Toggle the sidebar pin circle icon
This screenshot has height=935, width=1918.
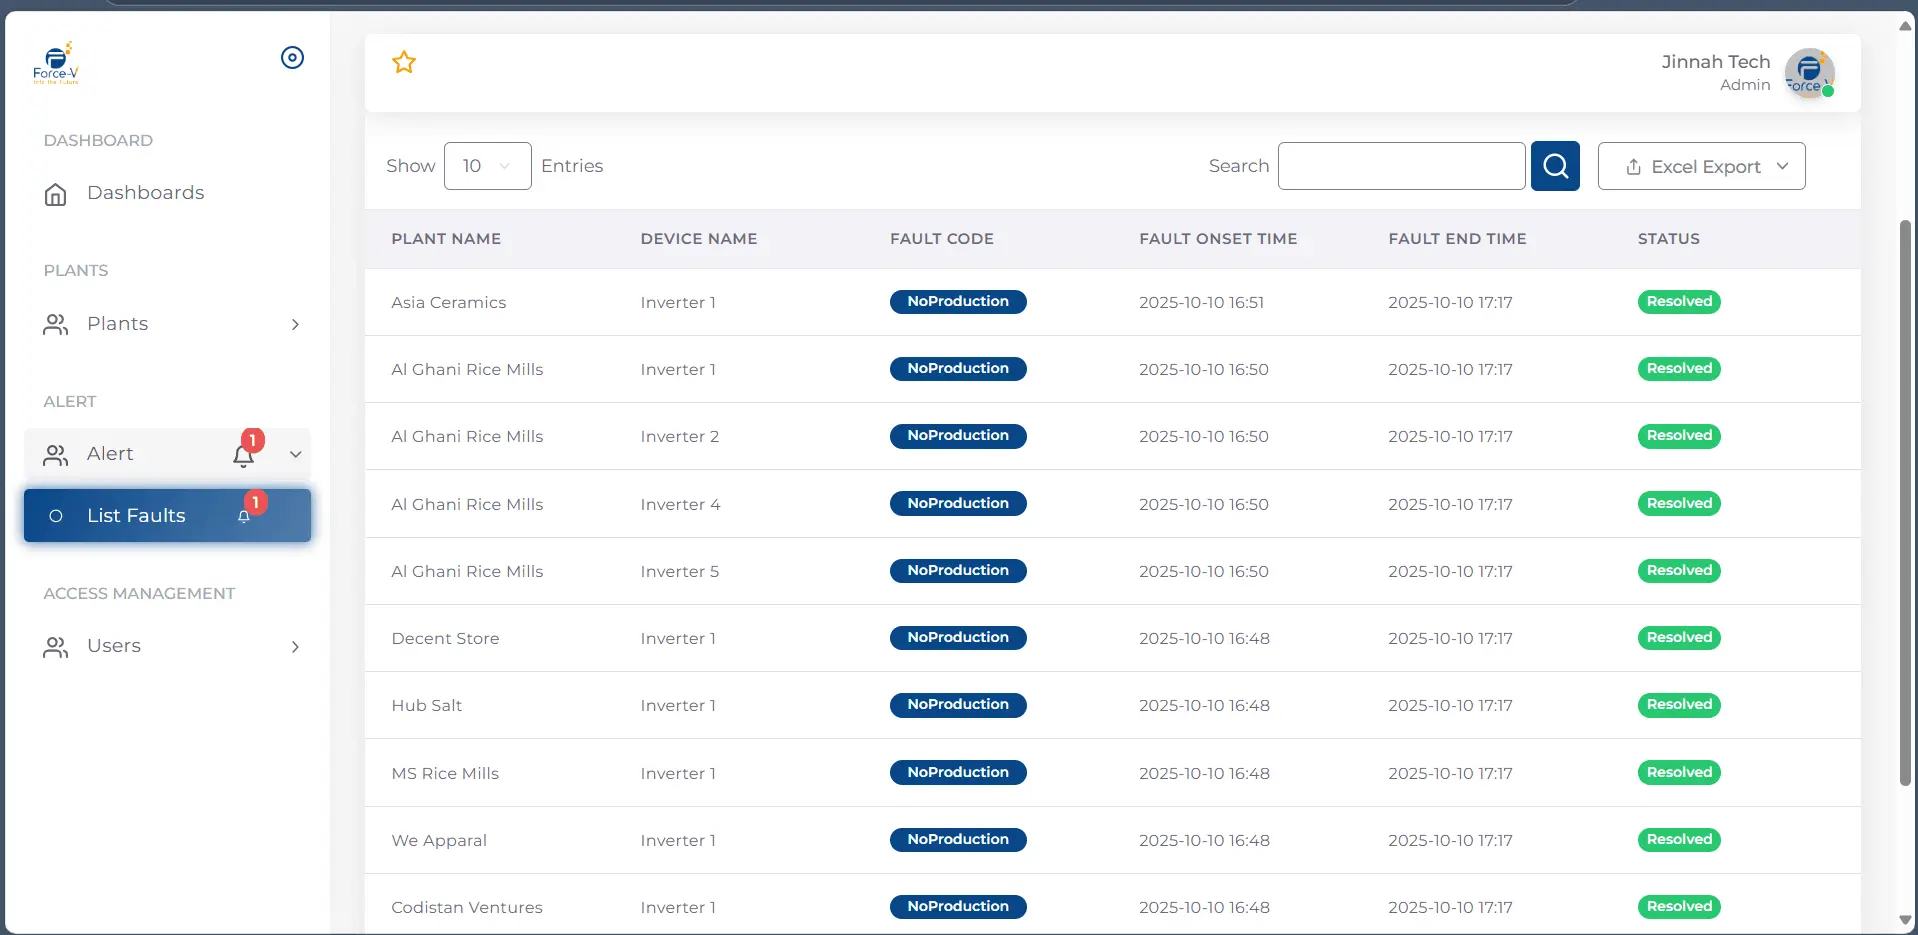point(292,58)
